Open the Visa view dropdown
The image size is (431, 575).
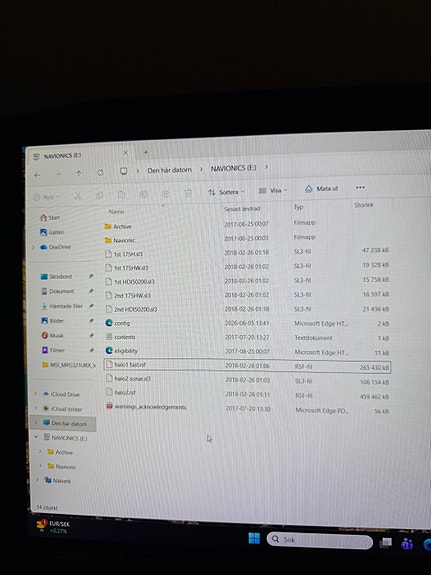(x=273, y=191)
